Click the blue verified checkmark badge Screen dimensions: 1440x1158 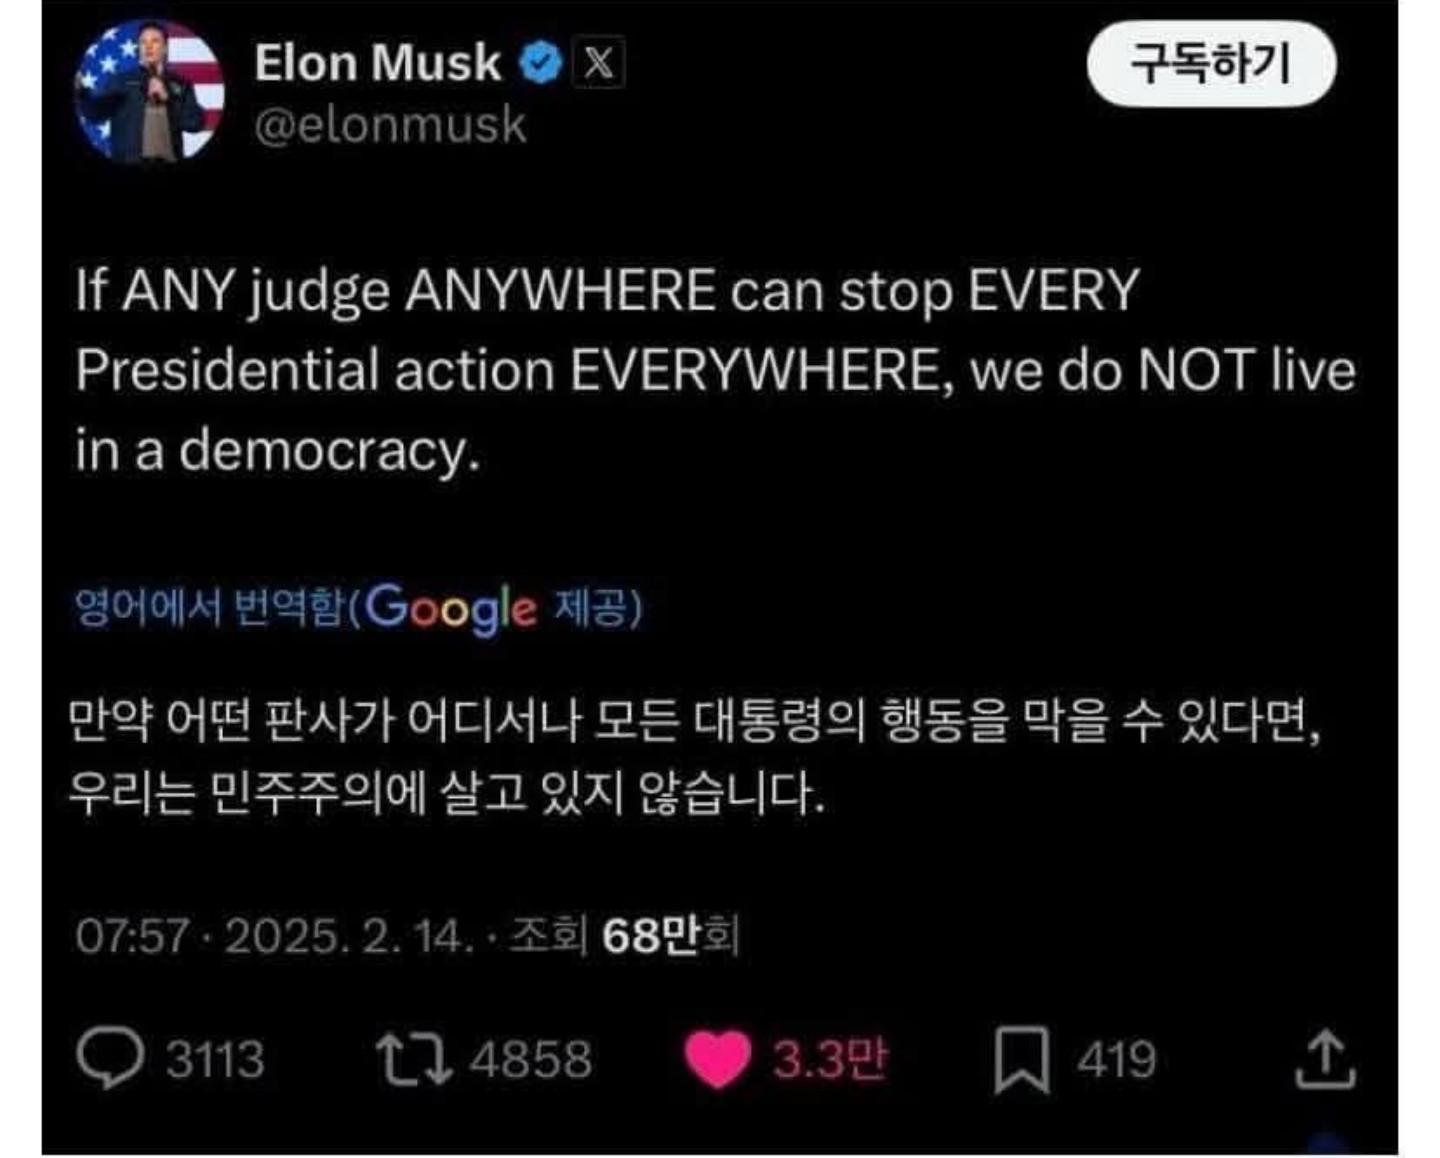coord(540,64)
